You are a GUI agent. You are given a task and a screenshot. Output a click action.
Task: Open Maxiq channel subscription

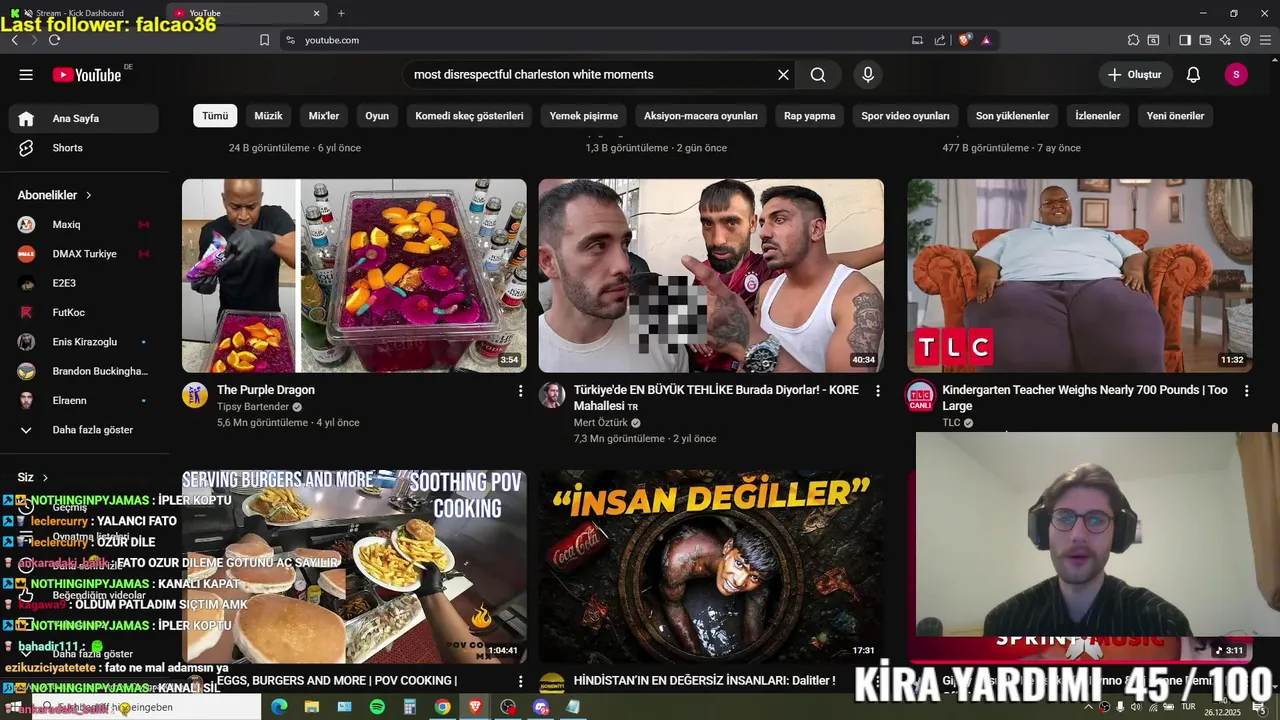point(85,225)
